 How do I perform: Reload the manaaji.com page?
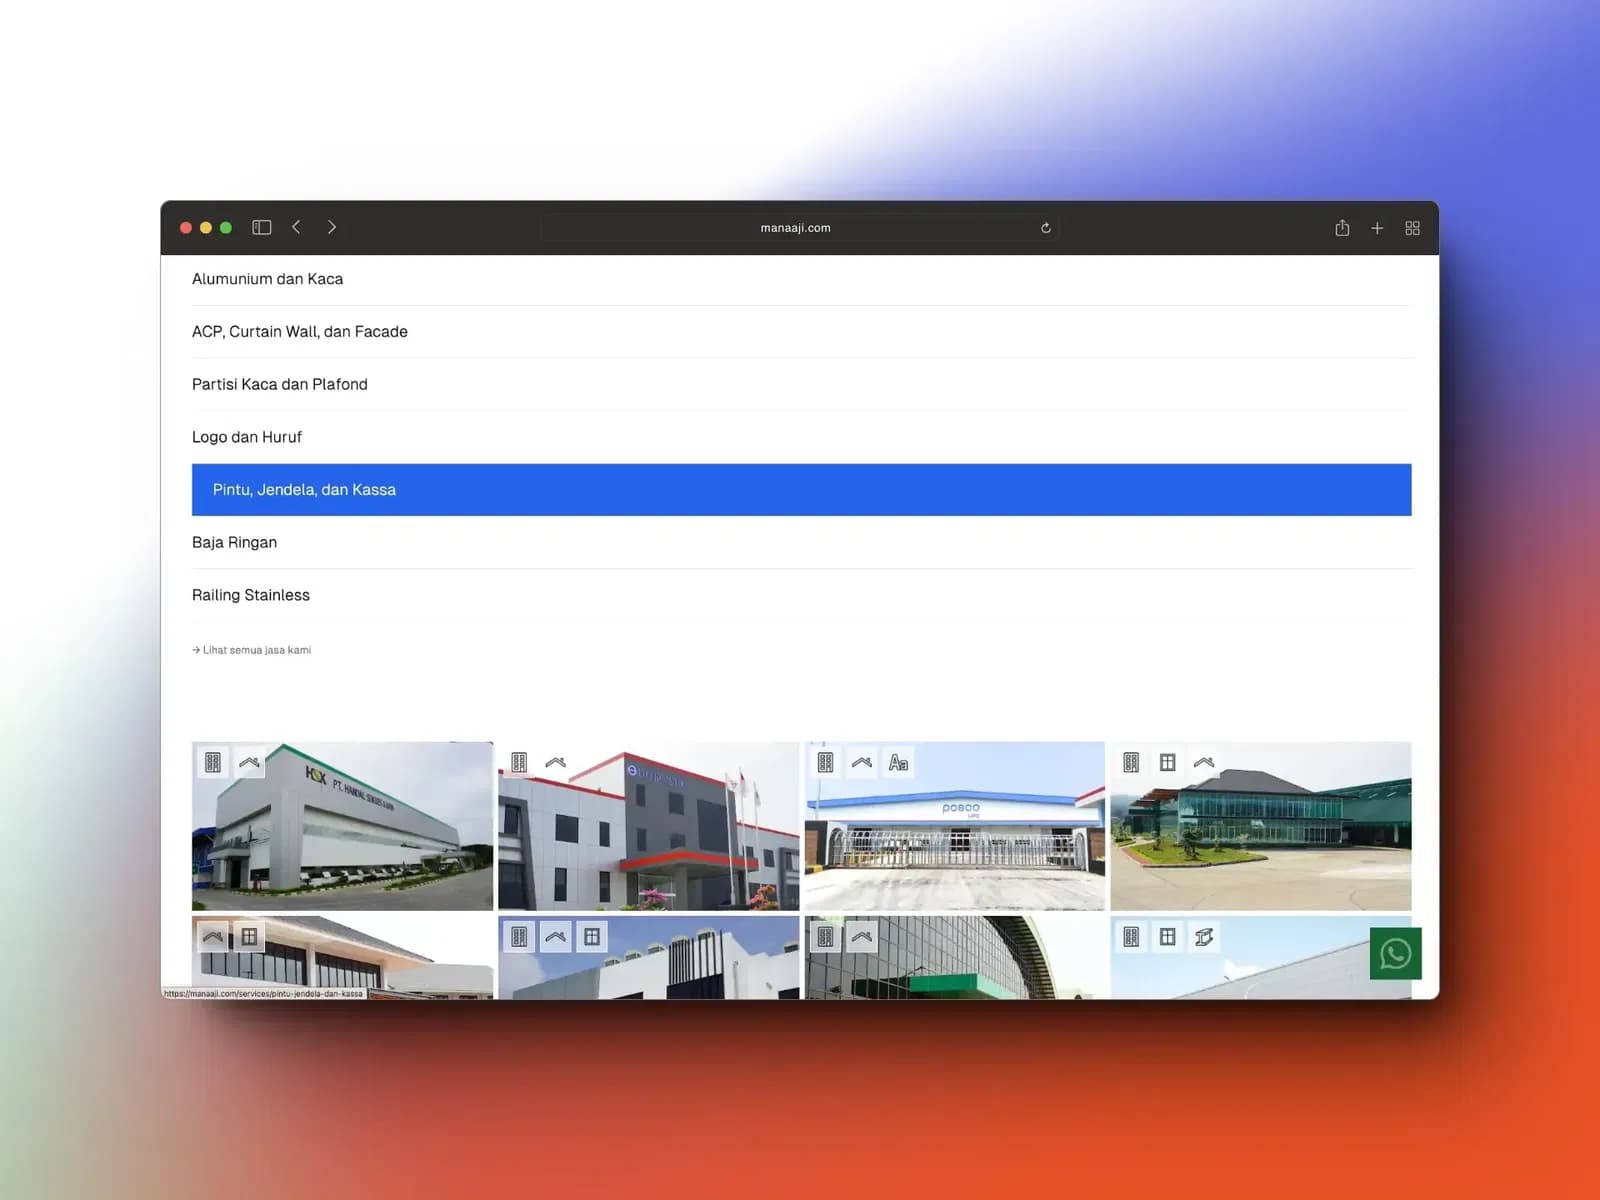click(1045, 228)
